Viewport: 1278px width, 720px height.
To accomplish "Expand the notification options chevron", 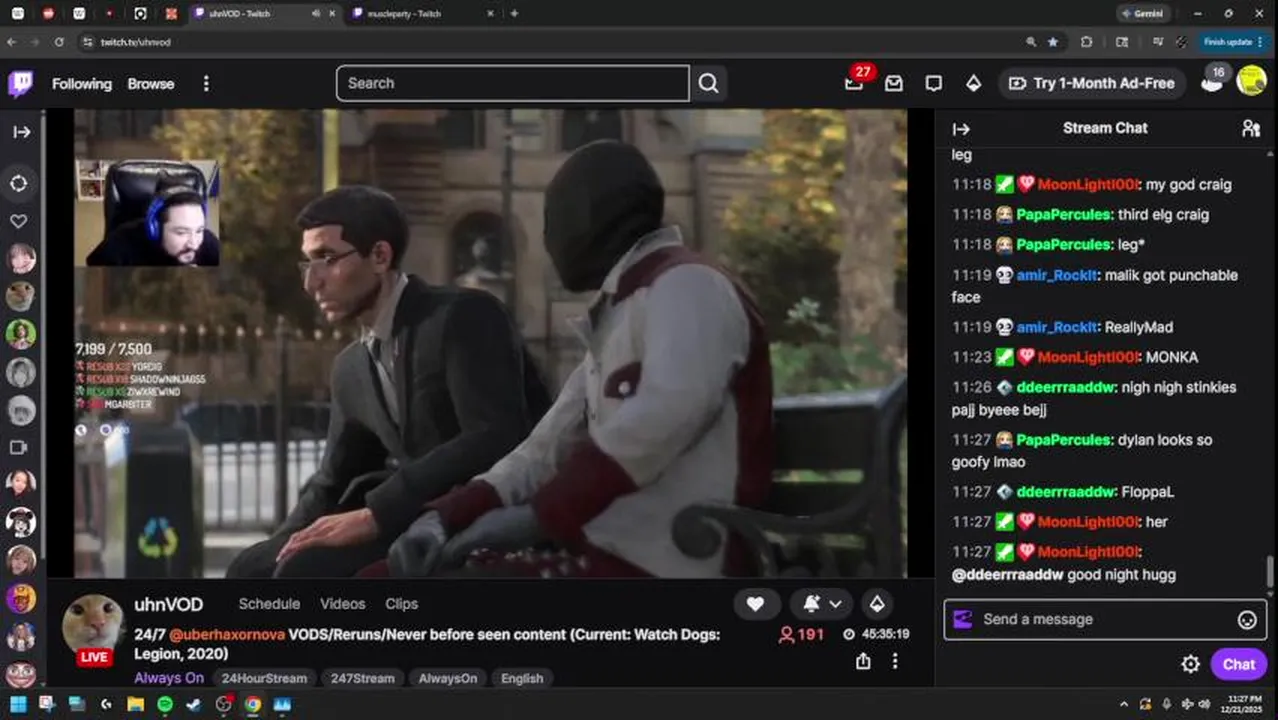I will click(x=835, y=604).
